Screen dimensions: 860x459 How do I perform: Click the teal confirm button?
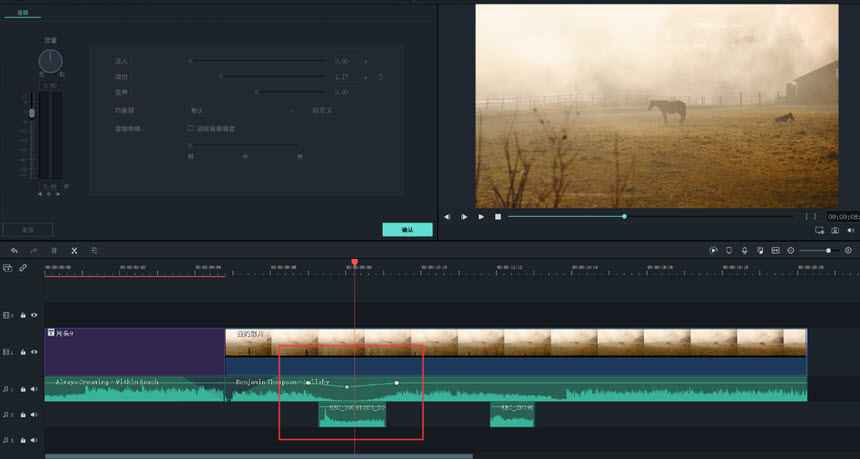click(407, 229)
